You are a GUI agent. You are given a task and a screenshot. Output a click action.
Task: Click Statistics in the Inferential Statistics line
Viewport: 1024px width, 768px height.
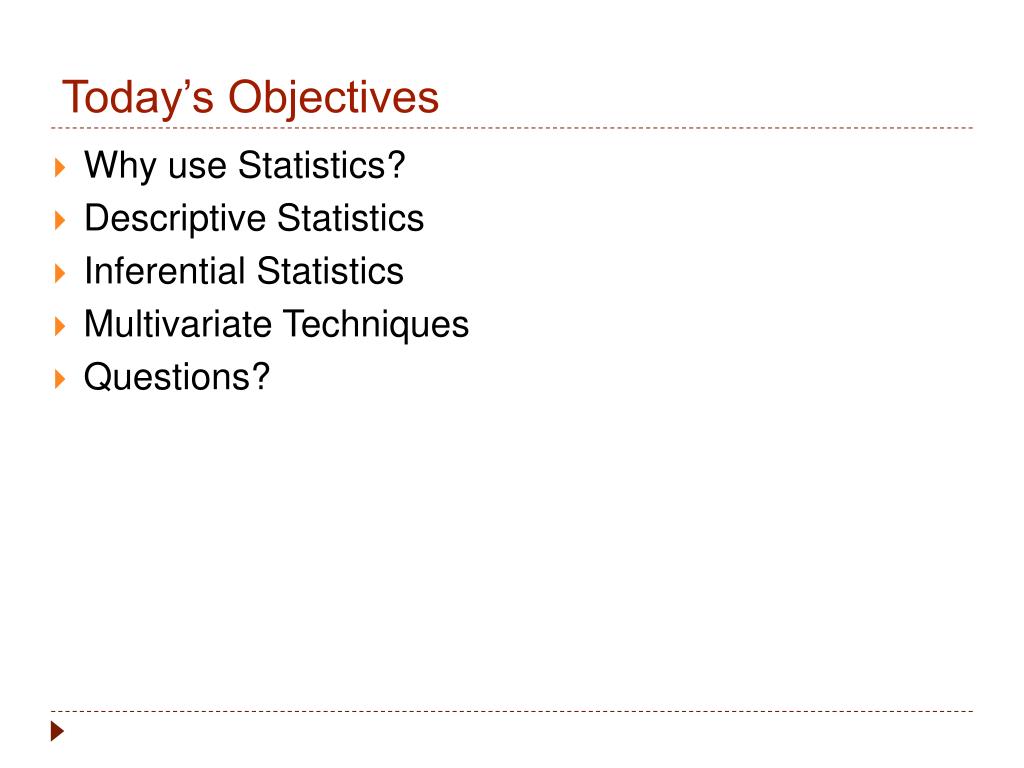(330, 271)
